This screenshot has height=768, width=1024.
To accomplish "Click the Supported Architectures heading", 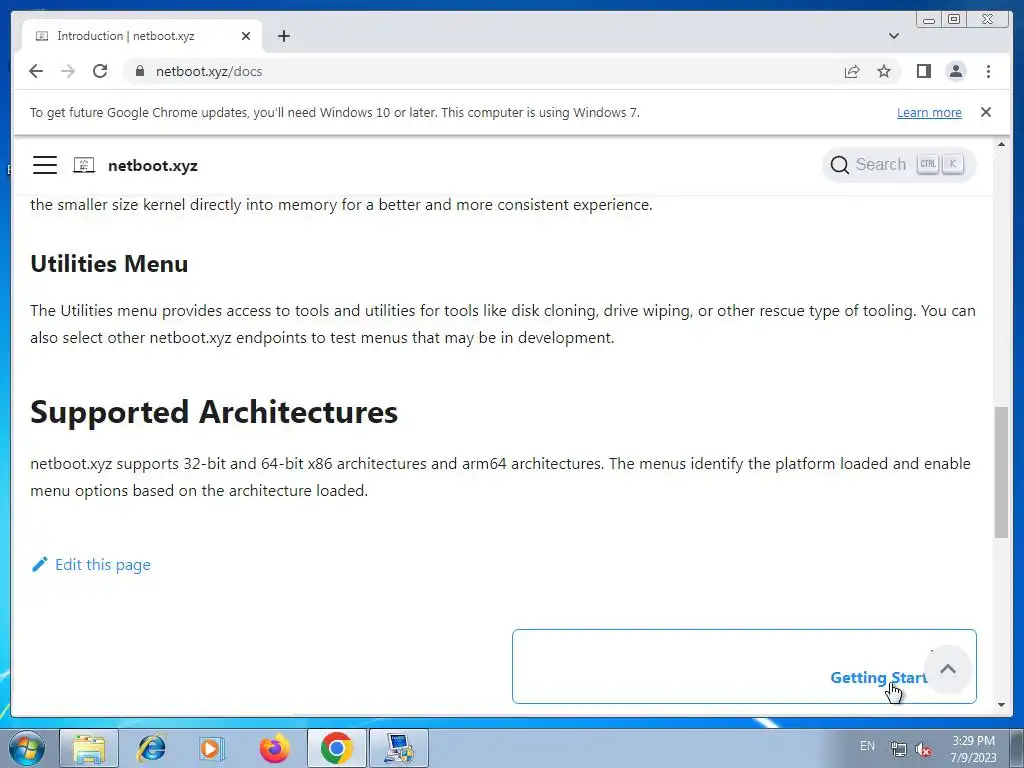I will click(x=214, y=412).
